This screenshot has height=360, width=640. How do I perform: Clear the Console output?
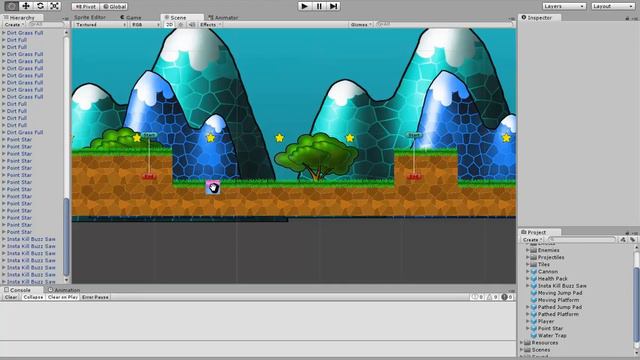11,297
